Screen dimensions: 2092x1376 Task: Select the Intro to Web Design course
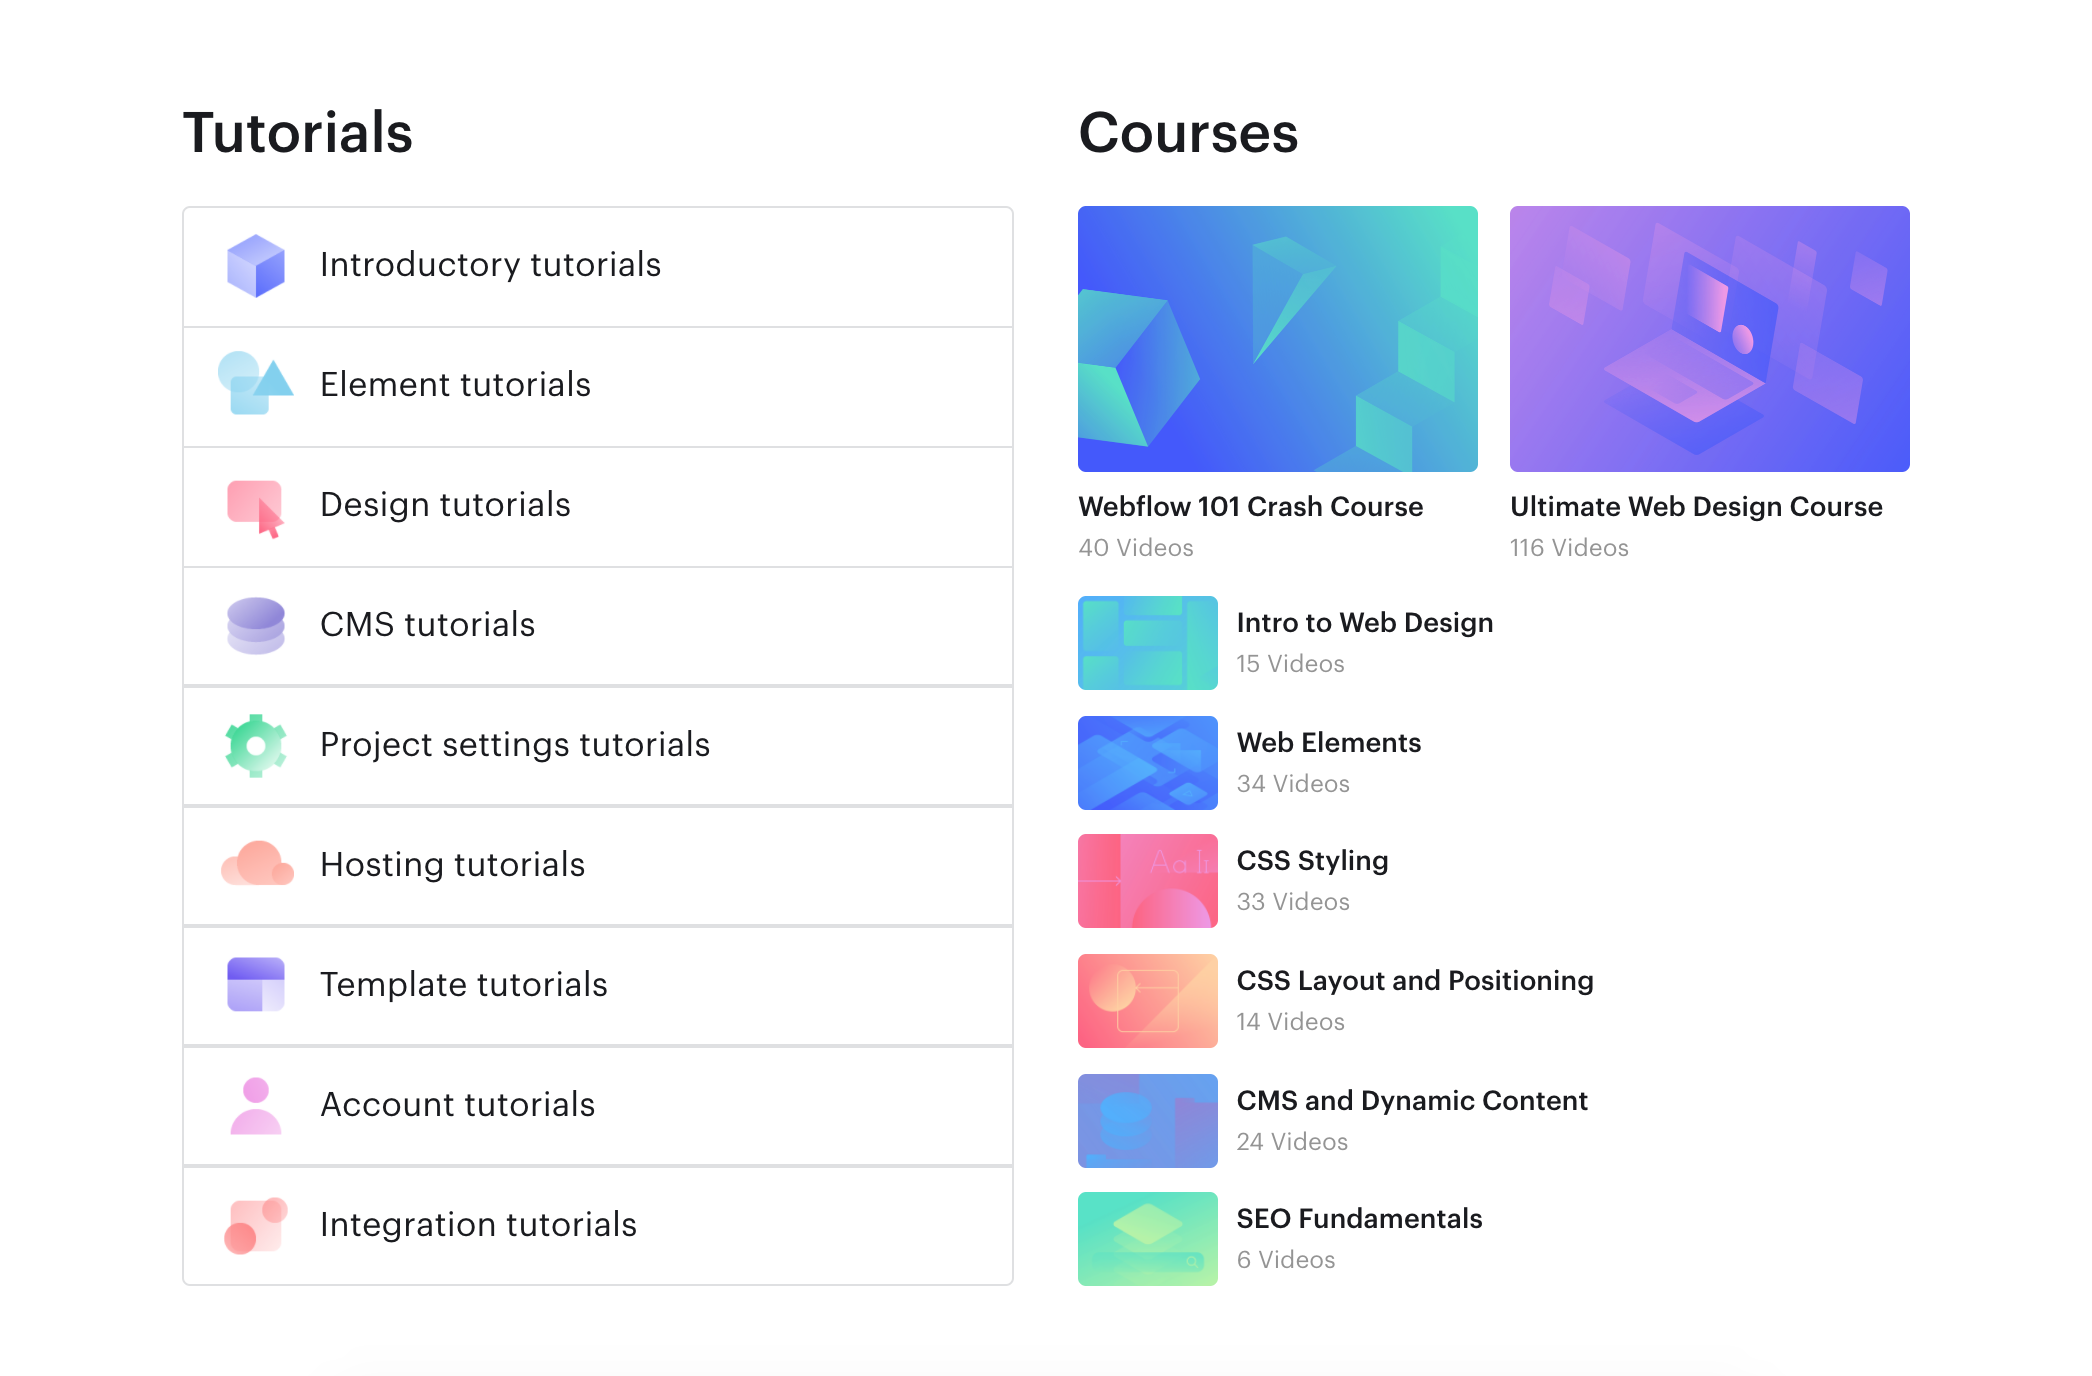1364,622
